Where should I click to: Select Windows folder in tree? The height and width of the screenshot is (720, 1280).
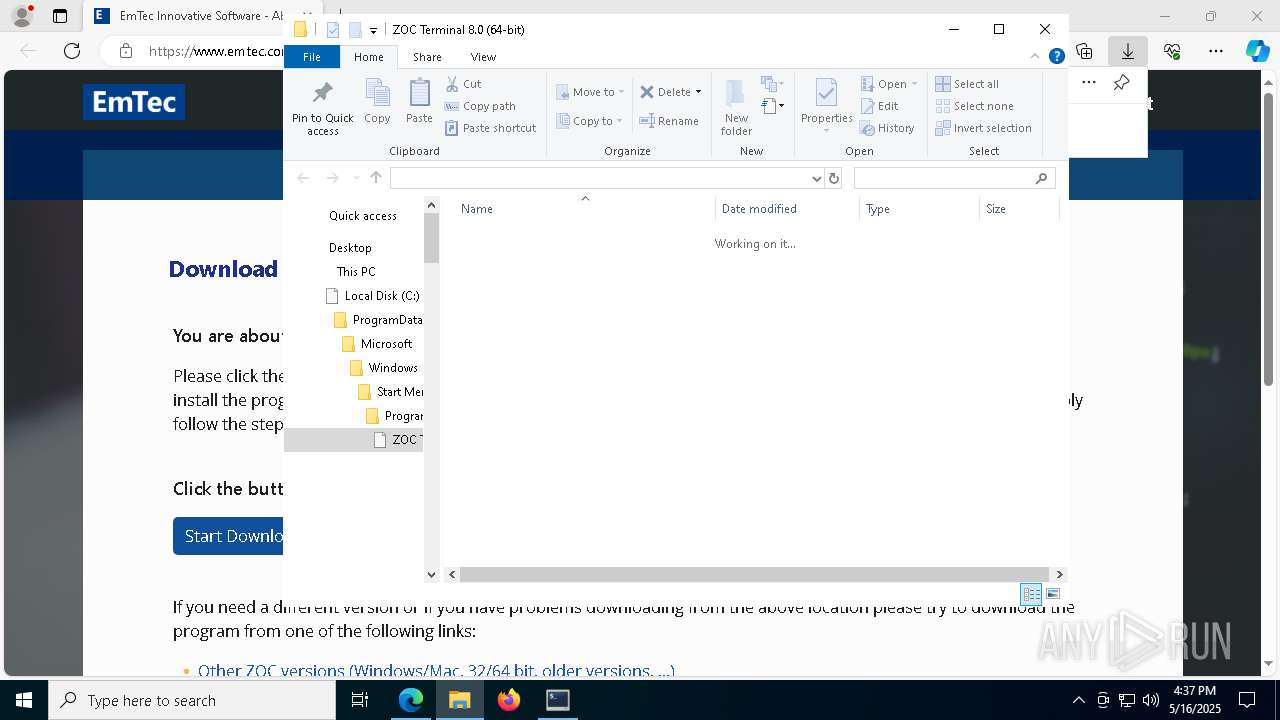(384, 368)
